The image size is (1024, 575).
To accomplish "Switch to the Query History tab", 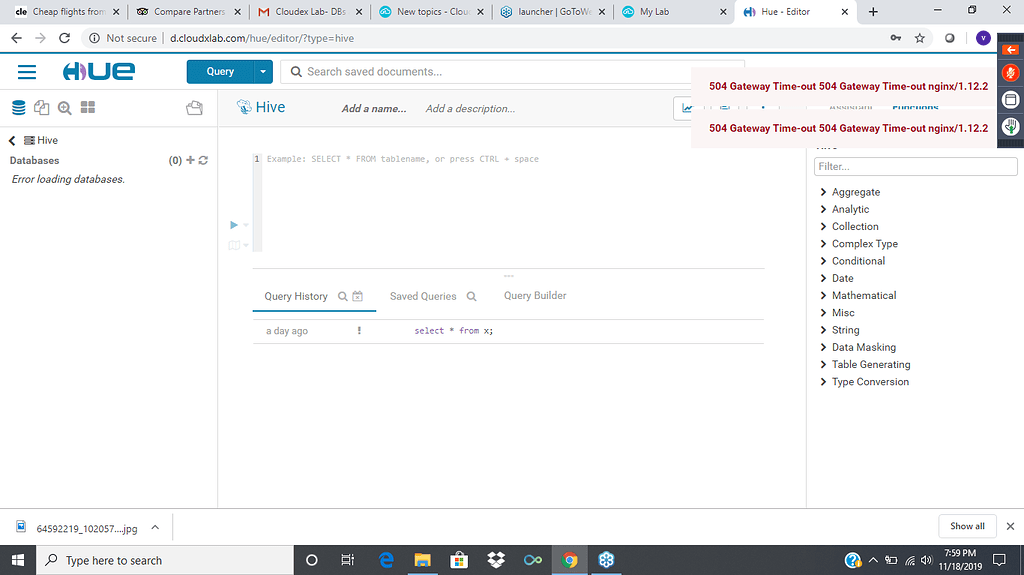I will (296, 297).
